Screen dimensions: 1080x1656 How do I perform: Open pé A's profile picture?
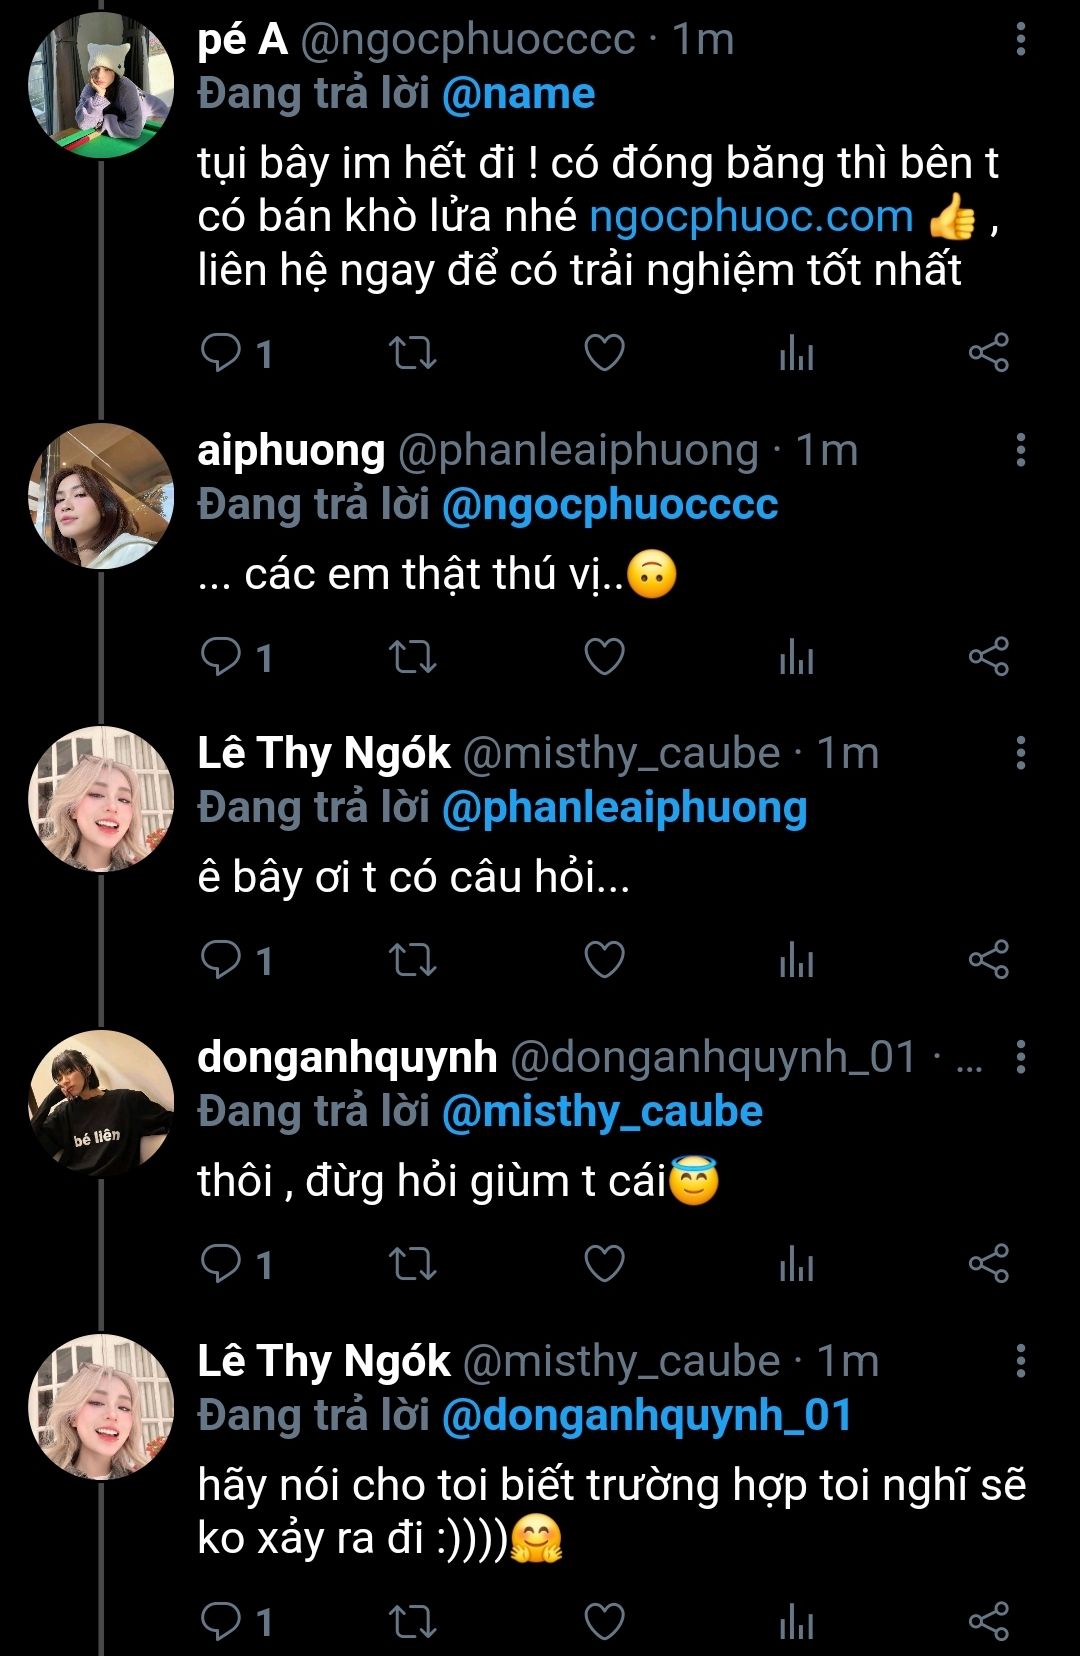tap(101, 86)
